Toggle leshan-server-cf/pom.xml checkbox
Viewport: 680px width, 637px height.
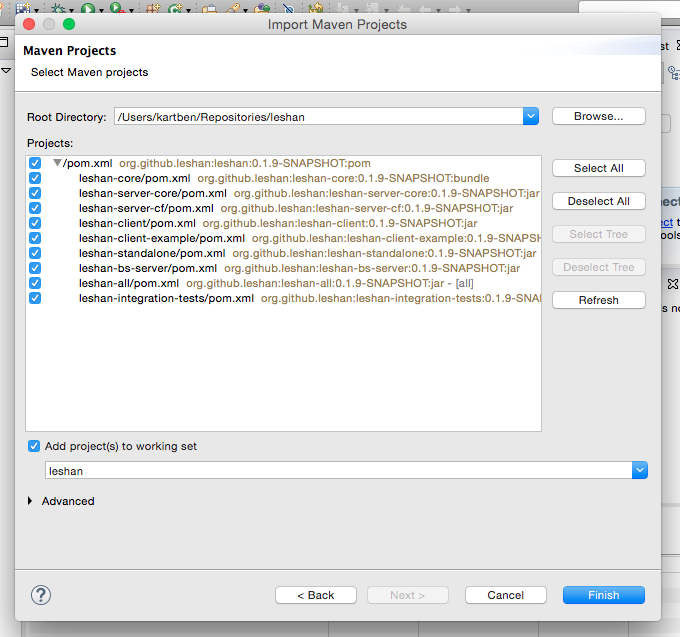(35, 208)
